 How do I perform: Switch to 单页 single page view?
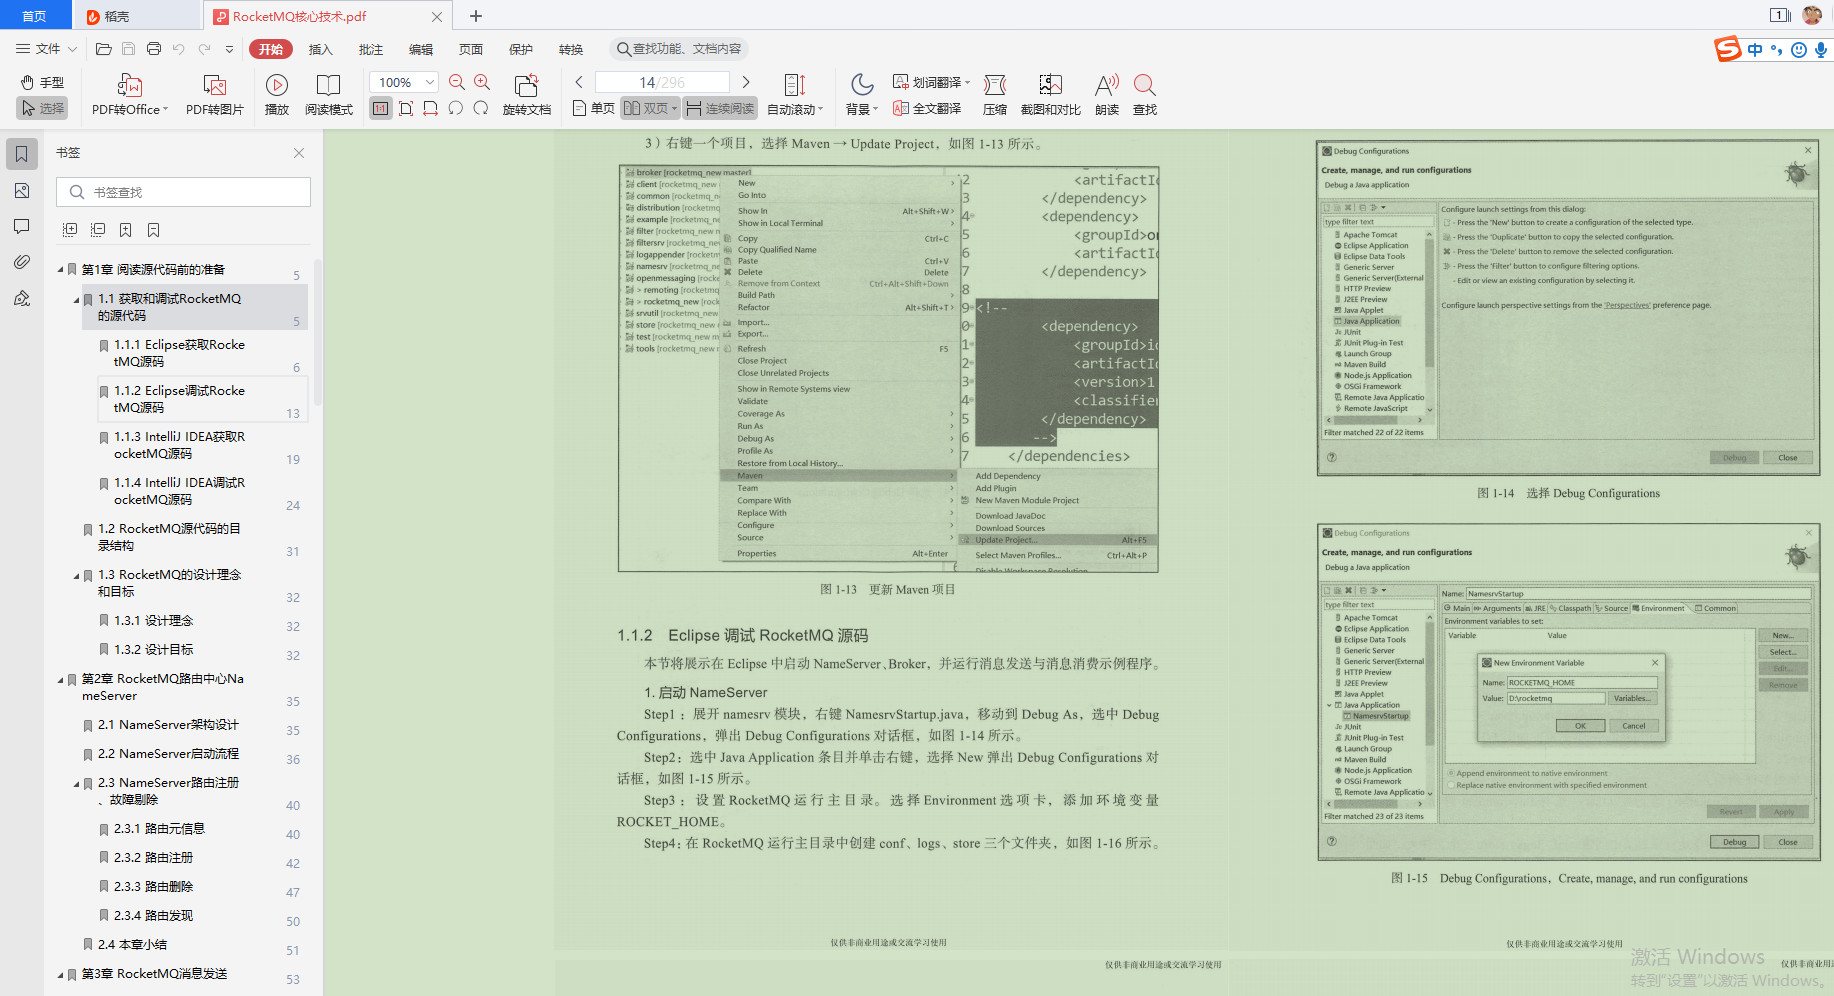[x=594, y=108]
